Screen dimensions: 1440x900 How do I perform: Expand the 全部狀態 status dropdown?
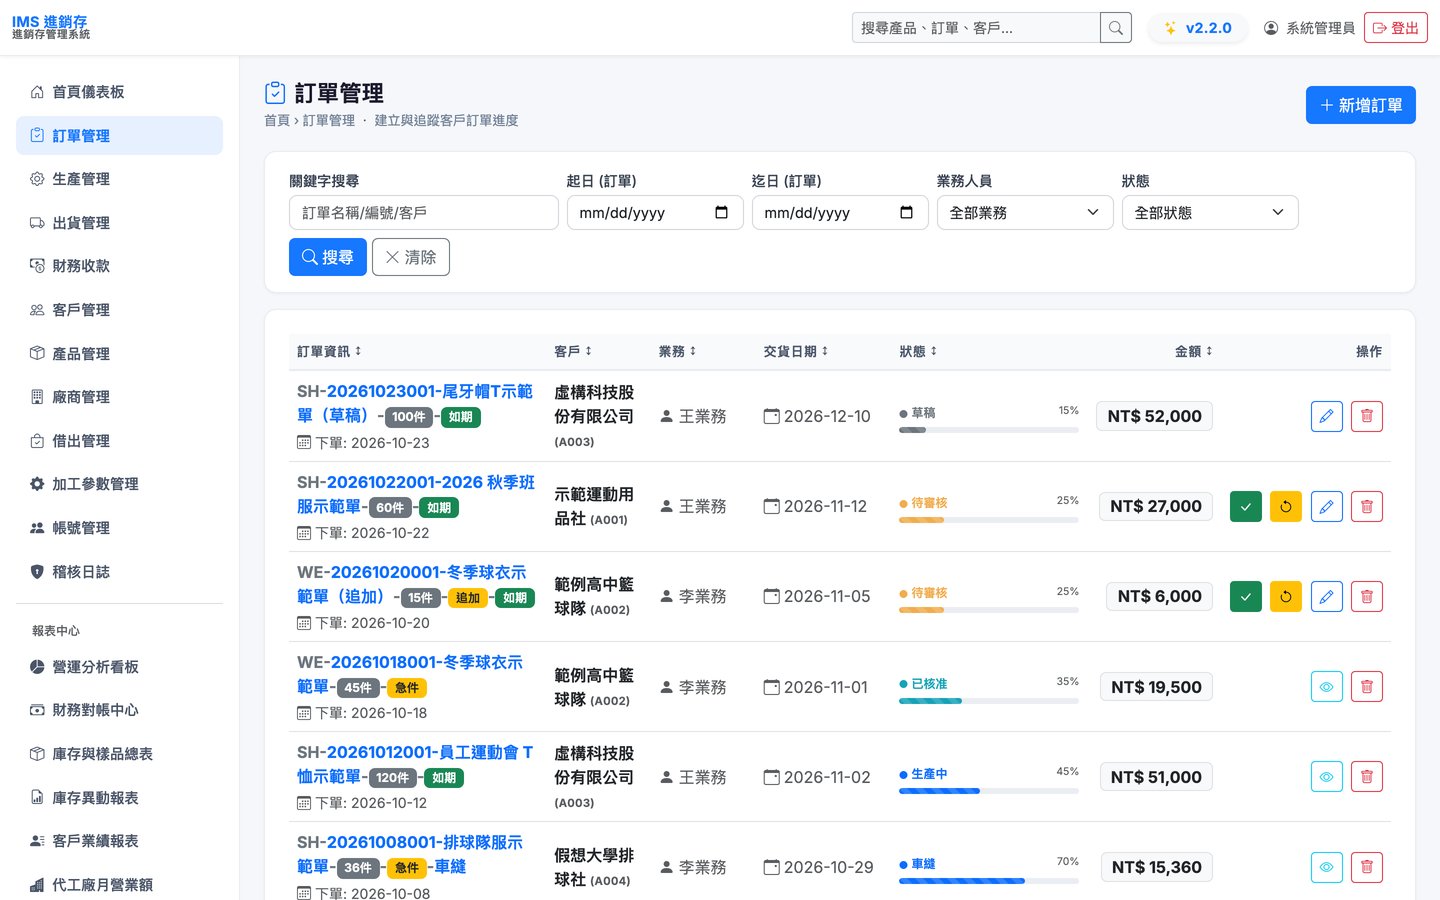coord(1210,213)
